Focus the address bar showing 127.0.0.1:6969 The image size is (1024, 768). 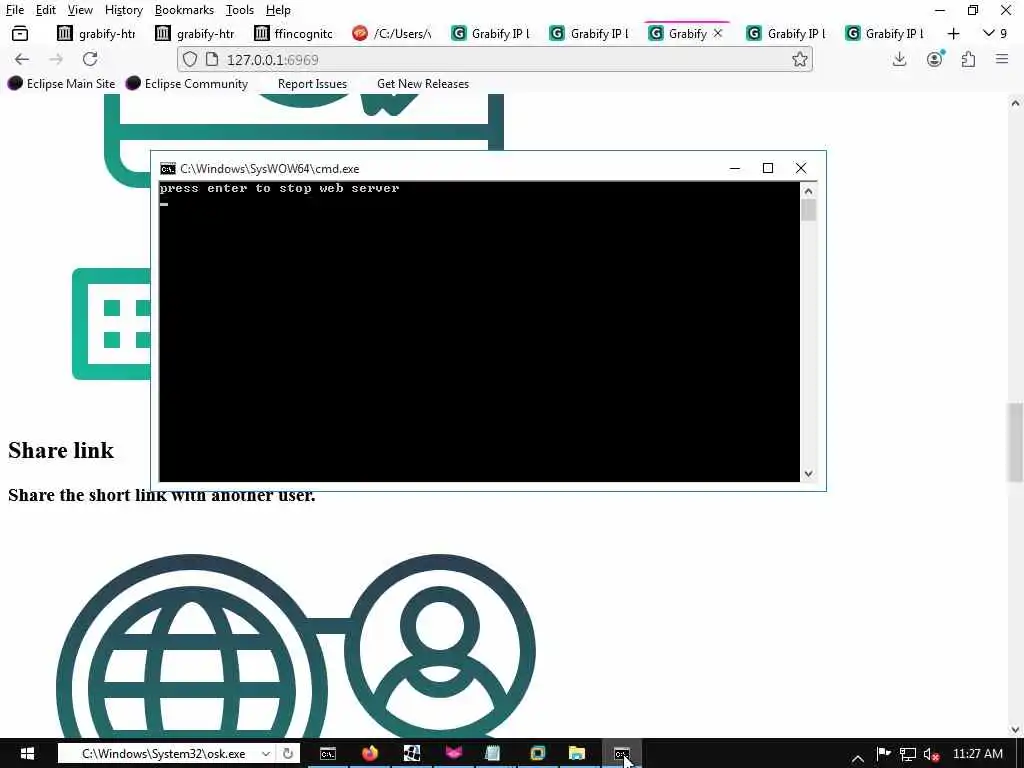pyautogui.click(x=494, y=59)
